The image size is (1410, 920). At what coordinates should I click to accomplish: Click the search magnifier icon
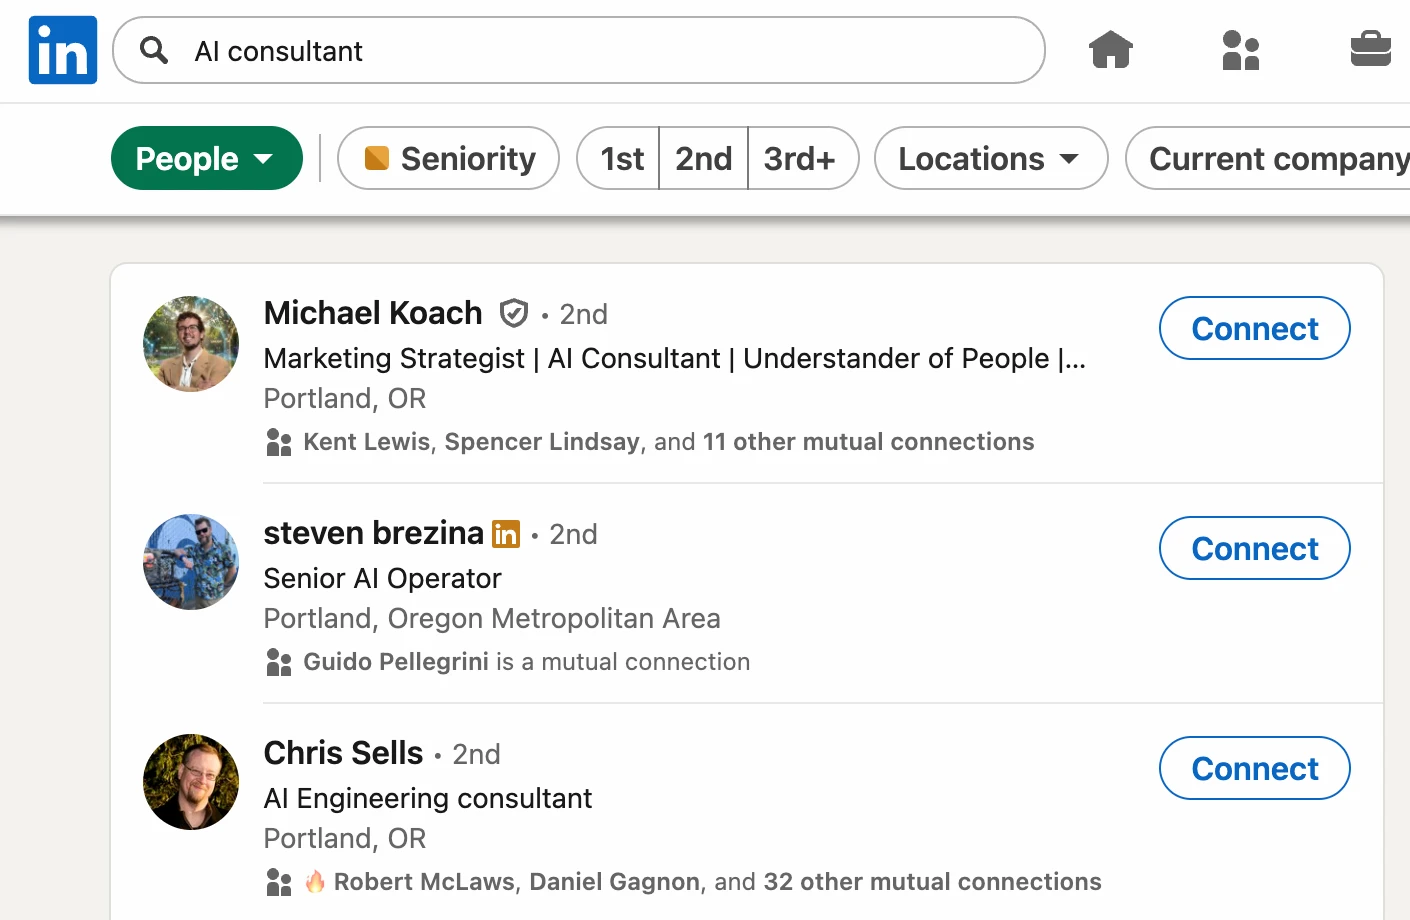(x=153, y=50)
